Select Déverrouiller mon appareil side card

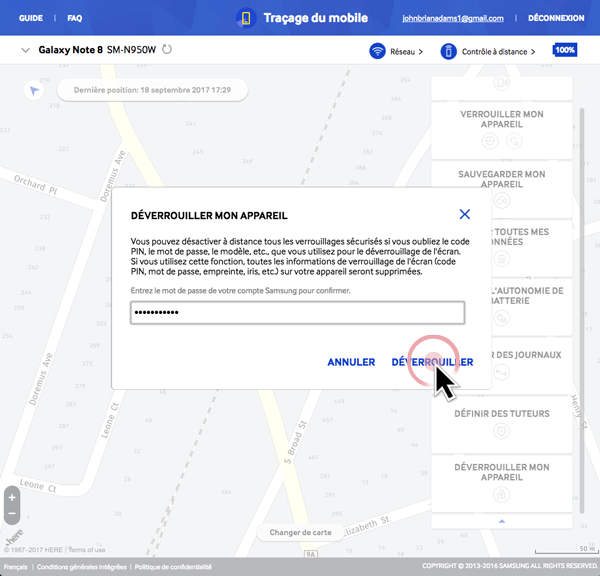point(502,483)
